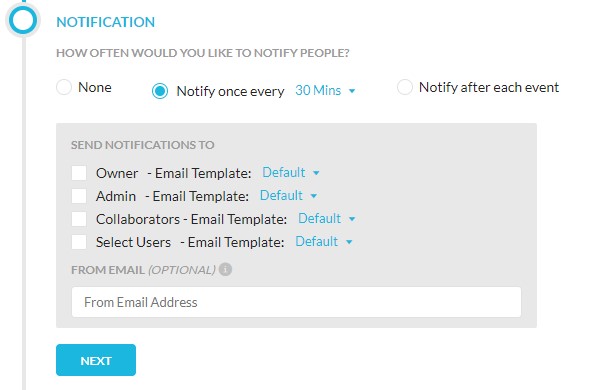Choose Notify after each event option
The image size is (592, 390).
tap(404, 87)
